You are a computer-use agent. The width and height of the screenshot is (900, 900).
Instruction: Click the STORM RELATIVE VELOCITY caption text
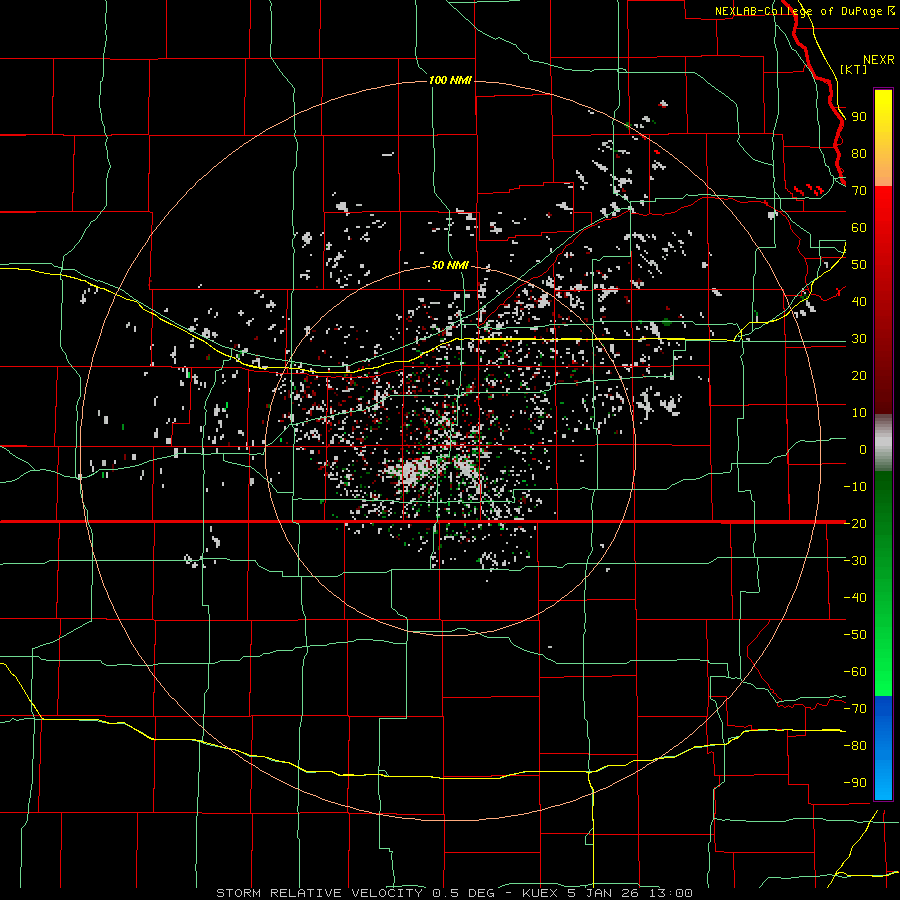click(320, 893)
